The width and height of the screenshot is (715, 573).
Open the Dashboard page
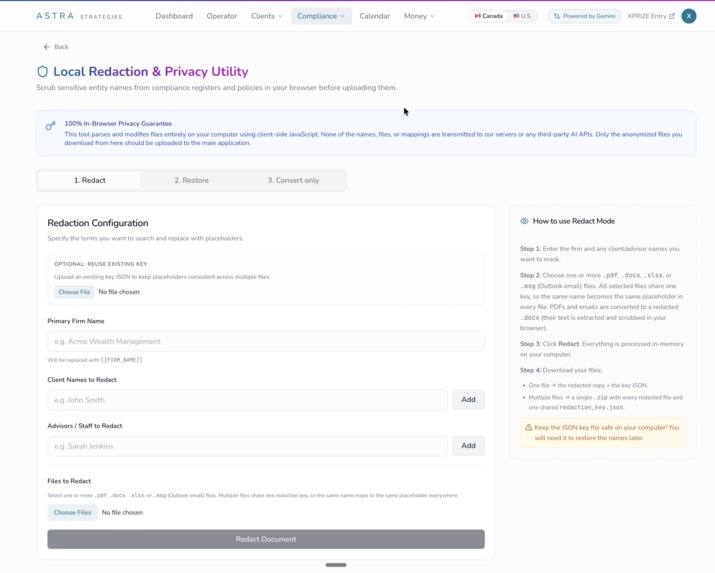tap(174, 16)
